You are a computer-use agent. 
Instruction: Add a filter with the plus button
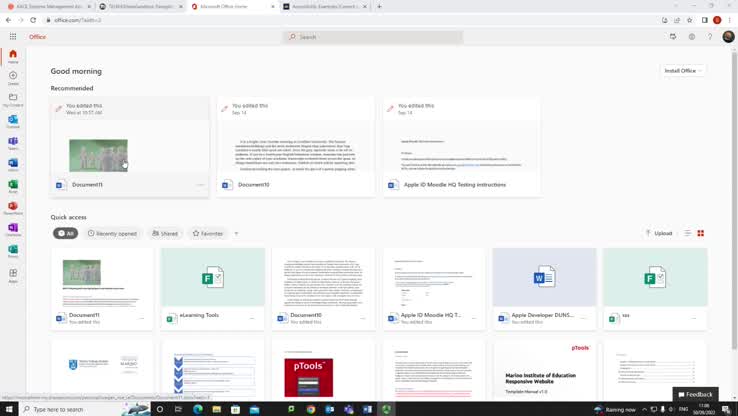point(236,233)
